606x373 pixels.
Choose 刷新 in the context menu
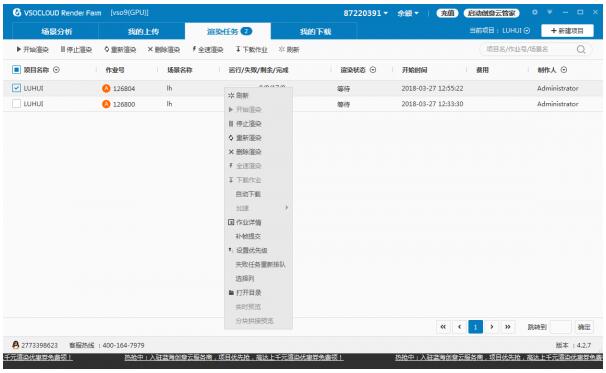pos(258,95)
